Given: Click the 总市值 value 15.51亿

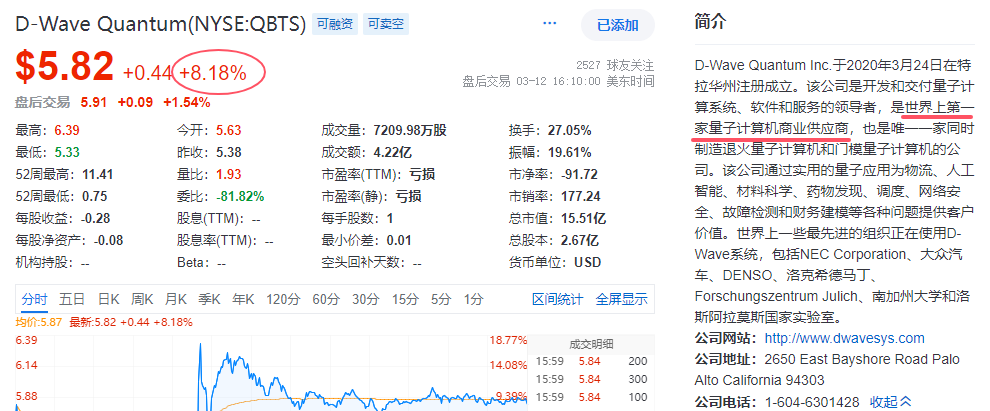Looking at the screenshot, I should coord(583,218).
